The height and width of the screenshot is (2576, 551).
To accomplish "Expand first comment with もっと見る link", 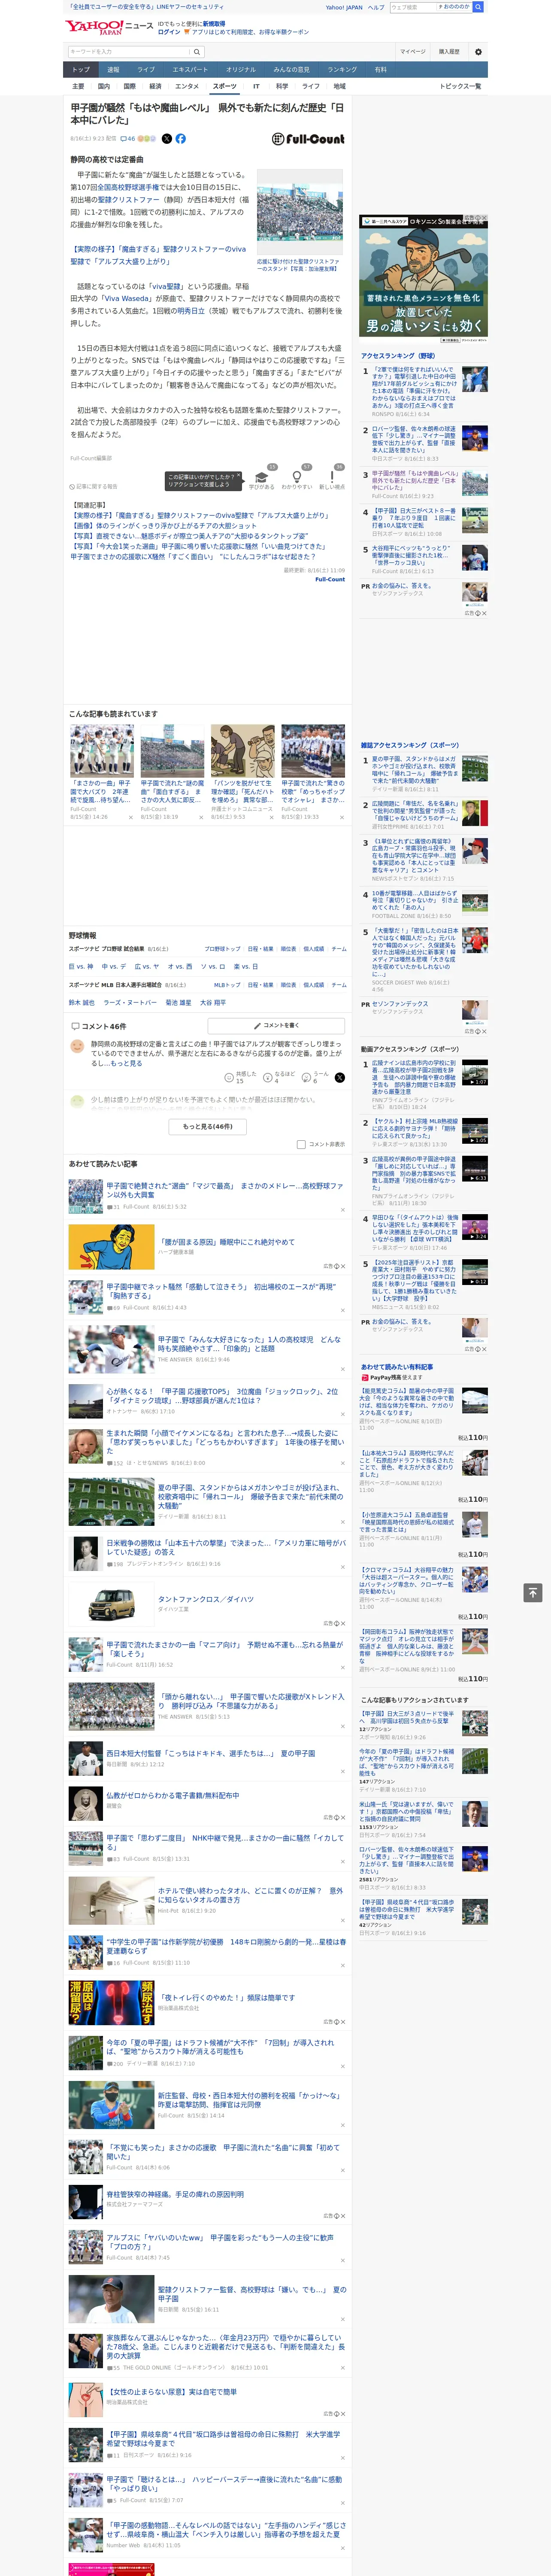I will click(x=127, y=1063).
